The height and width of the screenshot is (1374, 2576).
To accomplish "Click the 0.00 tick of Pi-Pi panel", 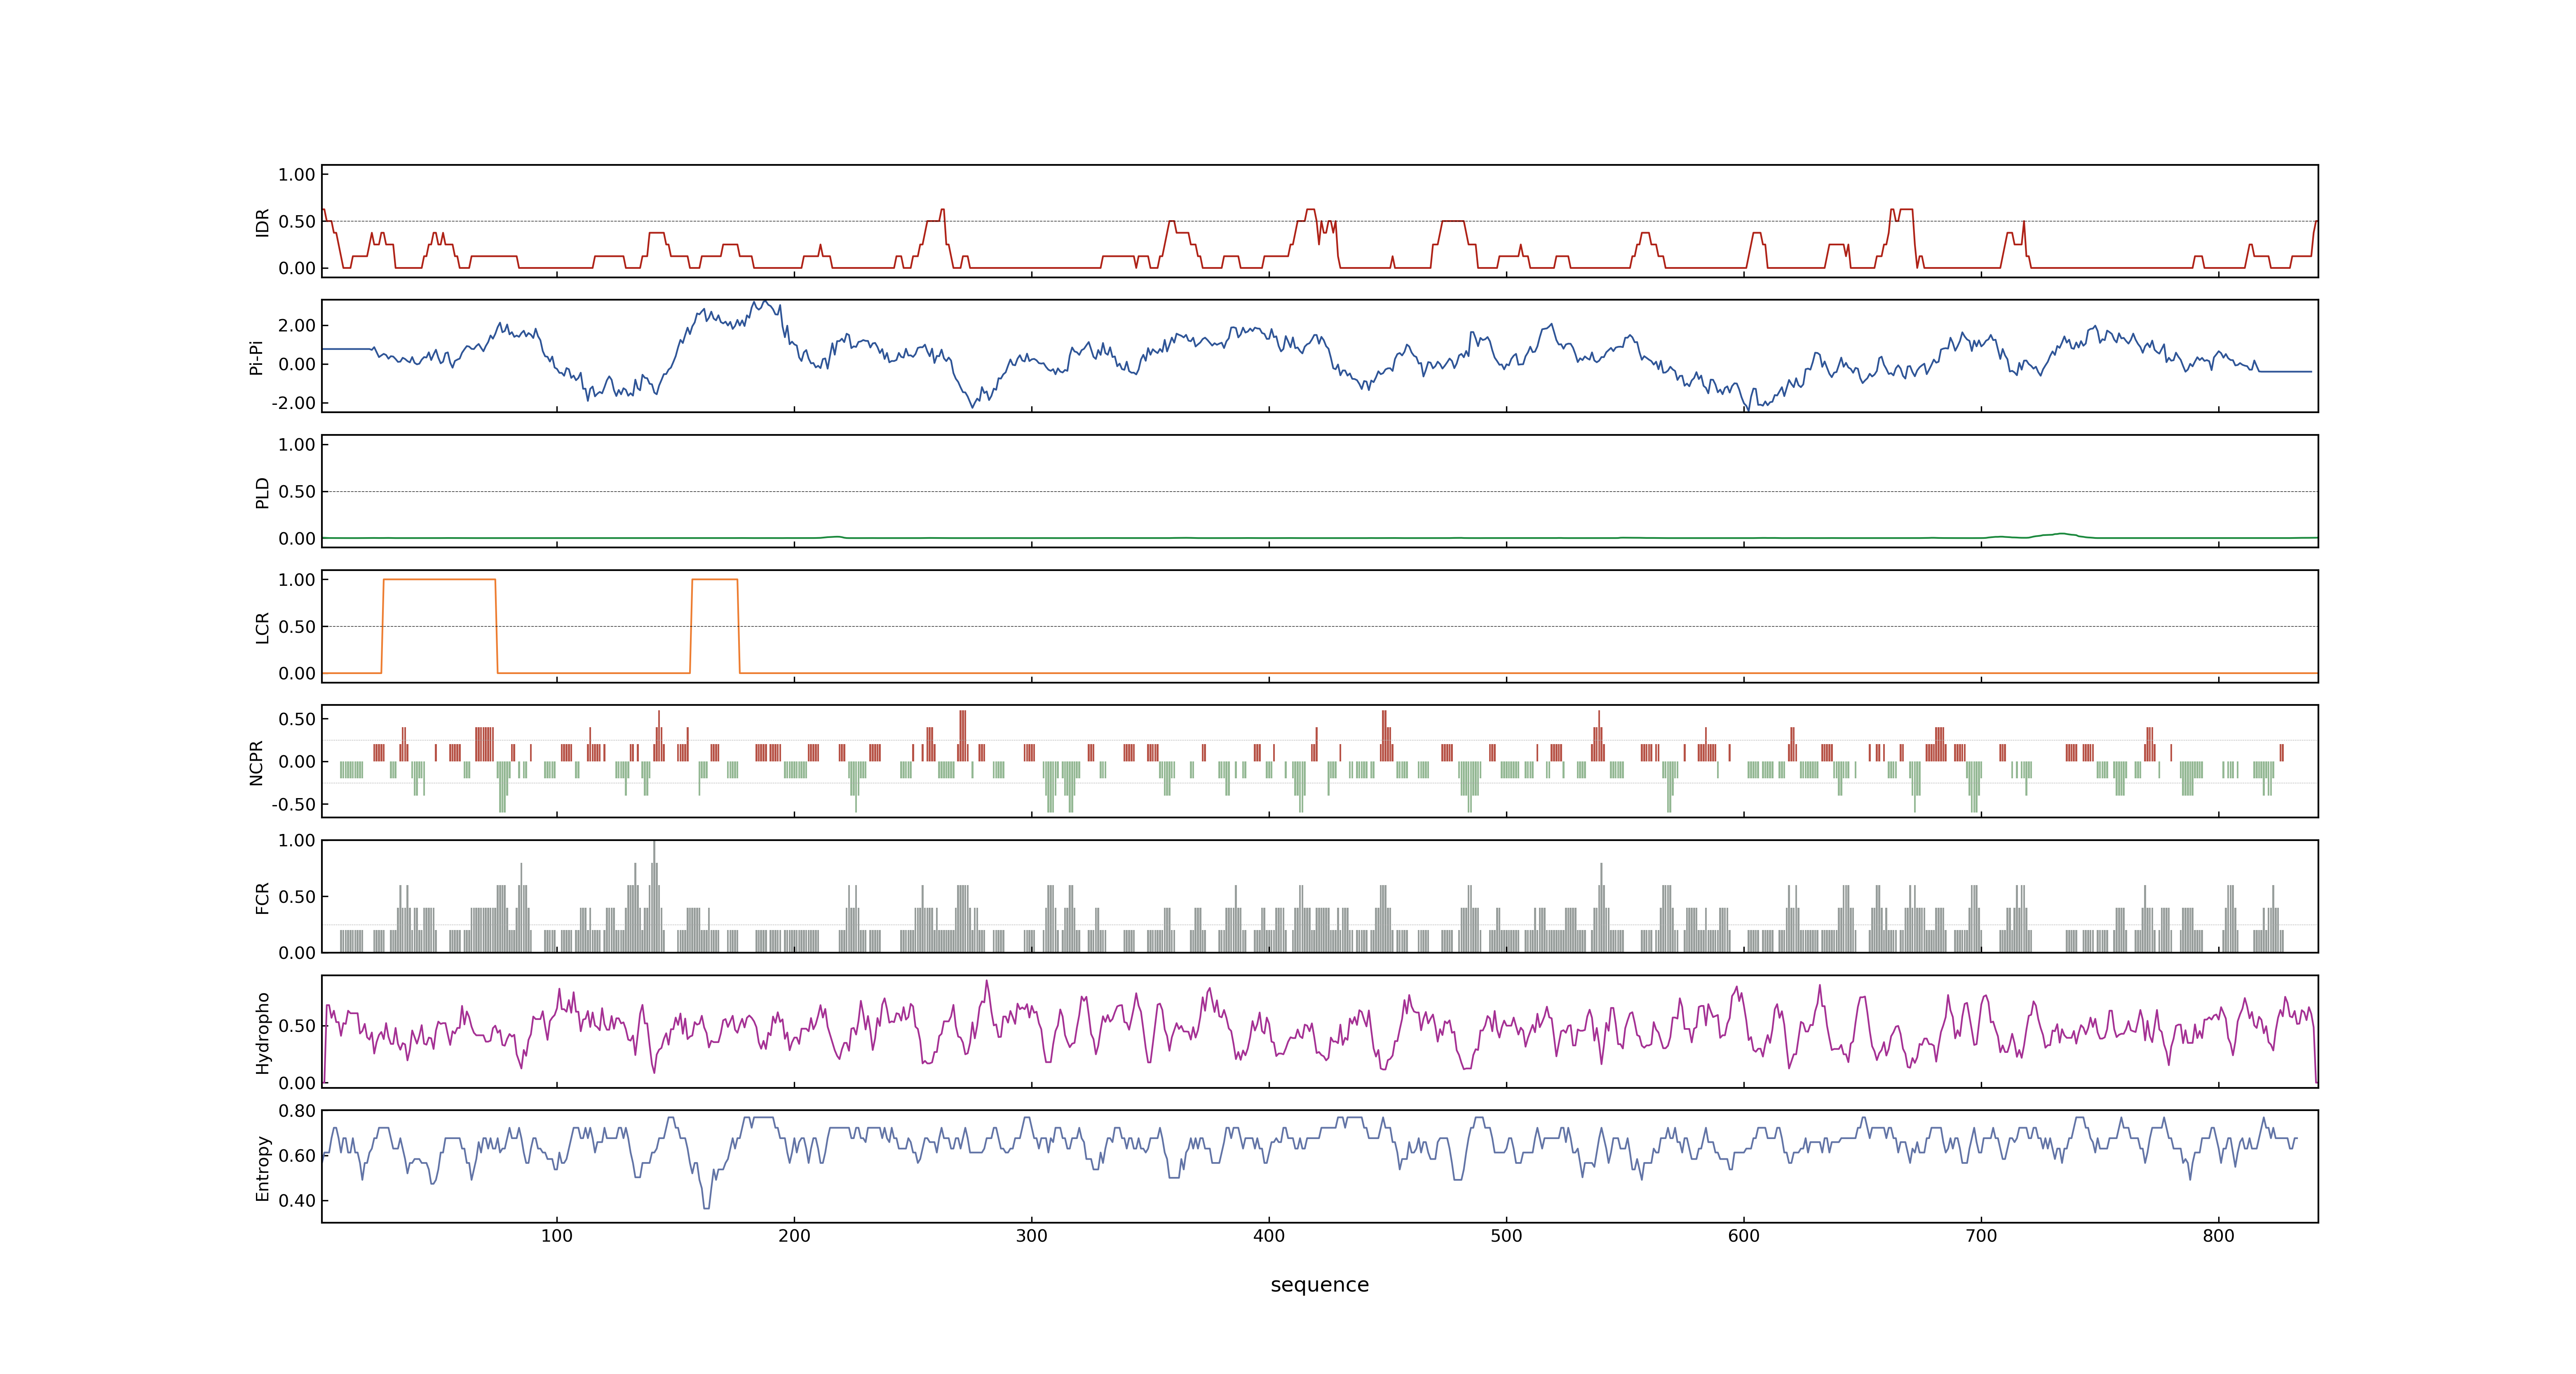I will point(297,364).
